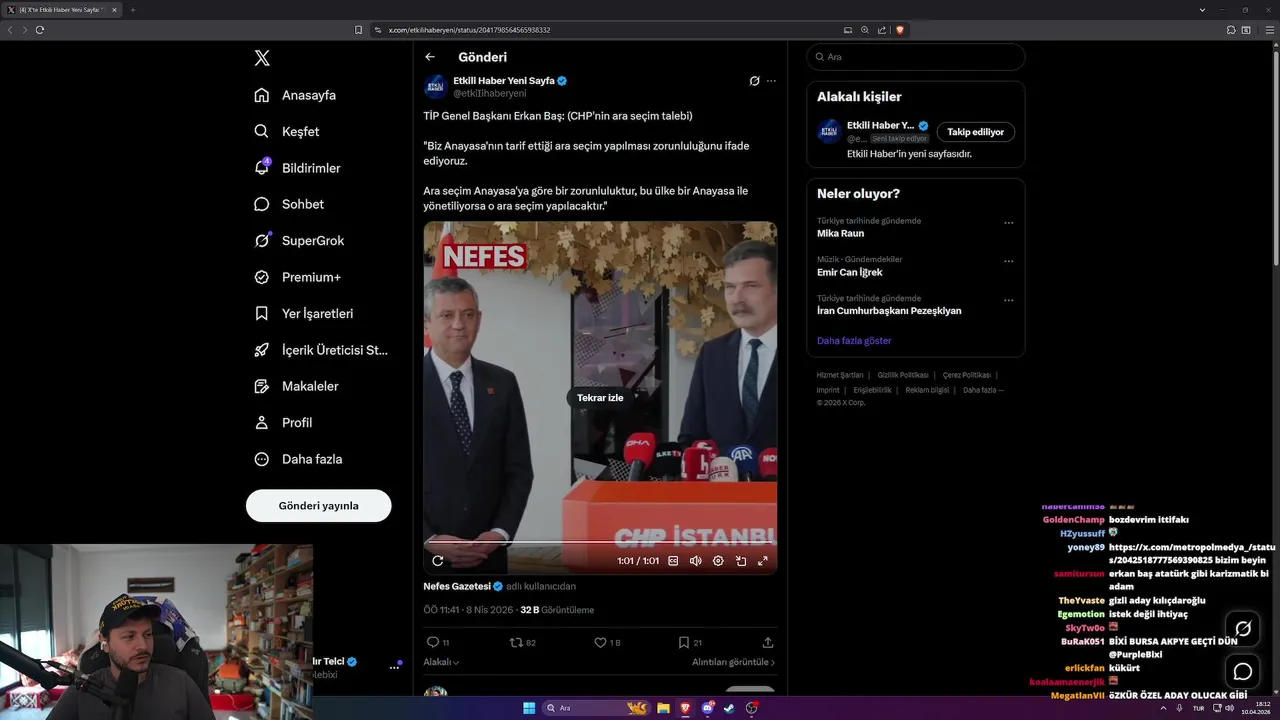The height and width of the screenshot is (720, 1280).
Task: Open the Hizmet Şartları footer link
Action: [x=840, y=375]
